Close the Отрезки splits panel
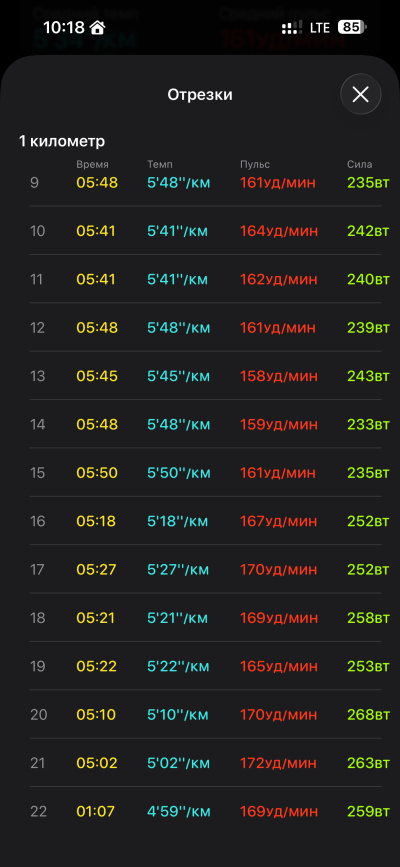The image size is (400, 867). (360, 95)
